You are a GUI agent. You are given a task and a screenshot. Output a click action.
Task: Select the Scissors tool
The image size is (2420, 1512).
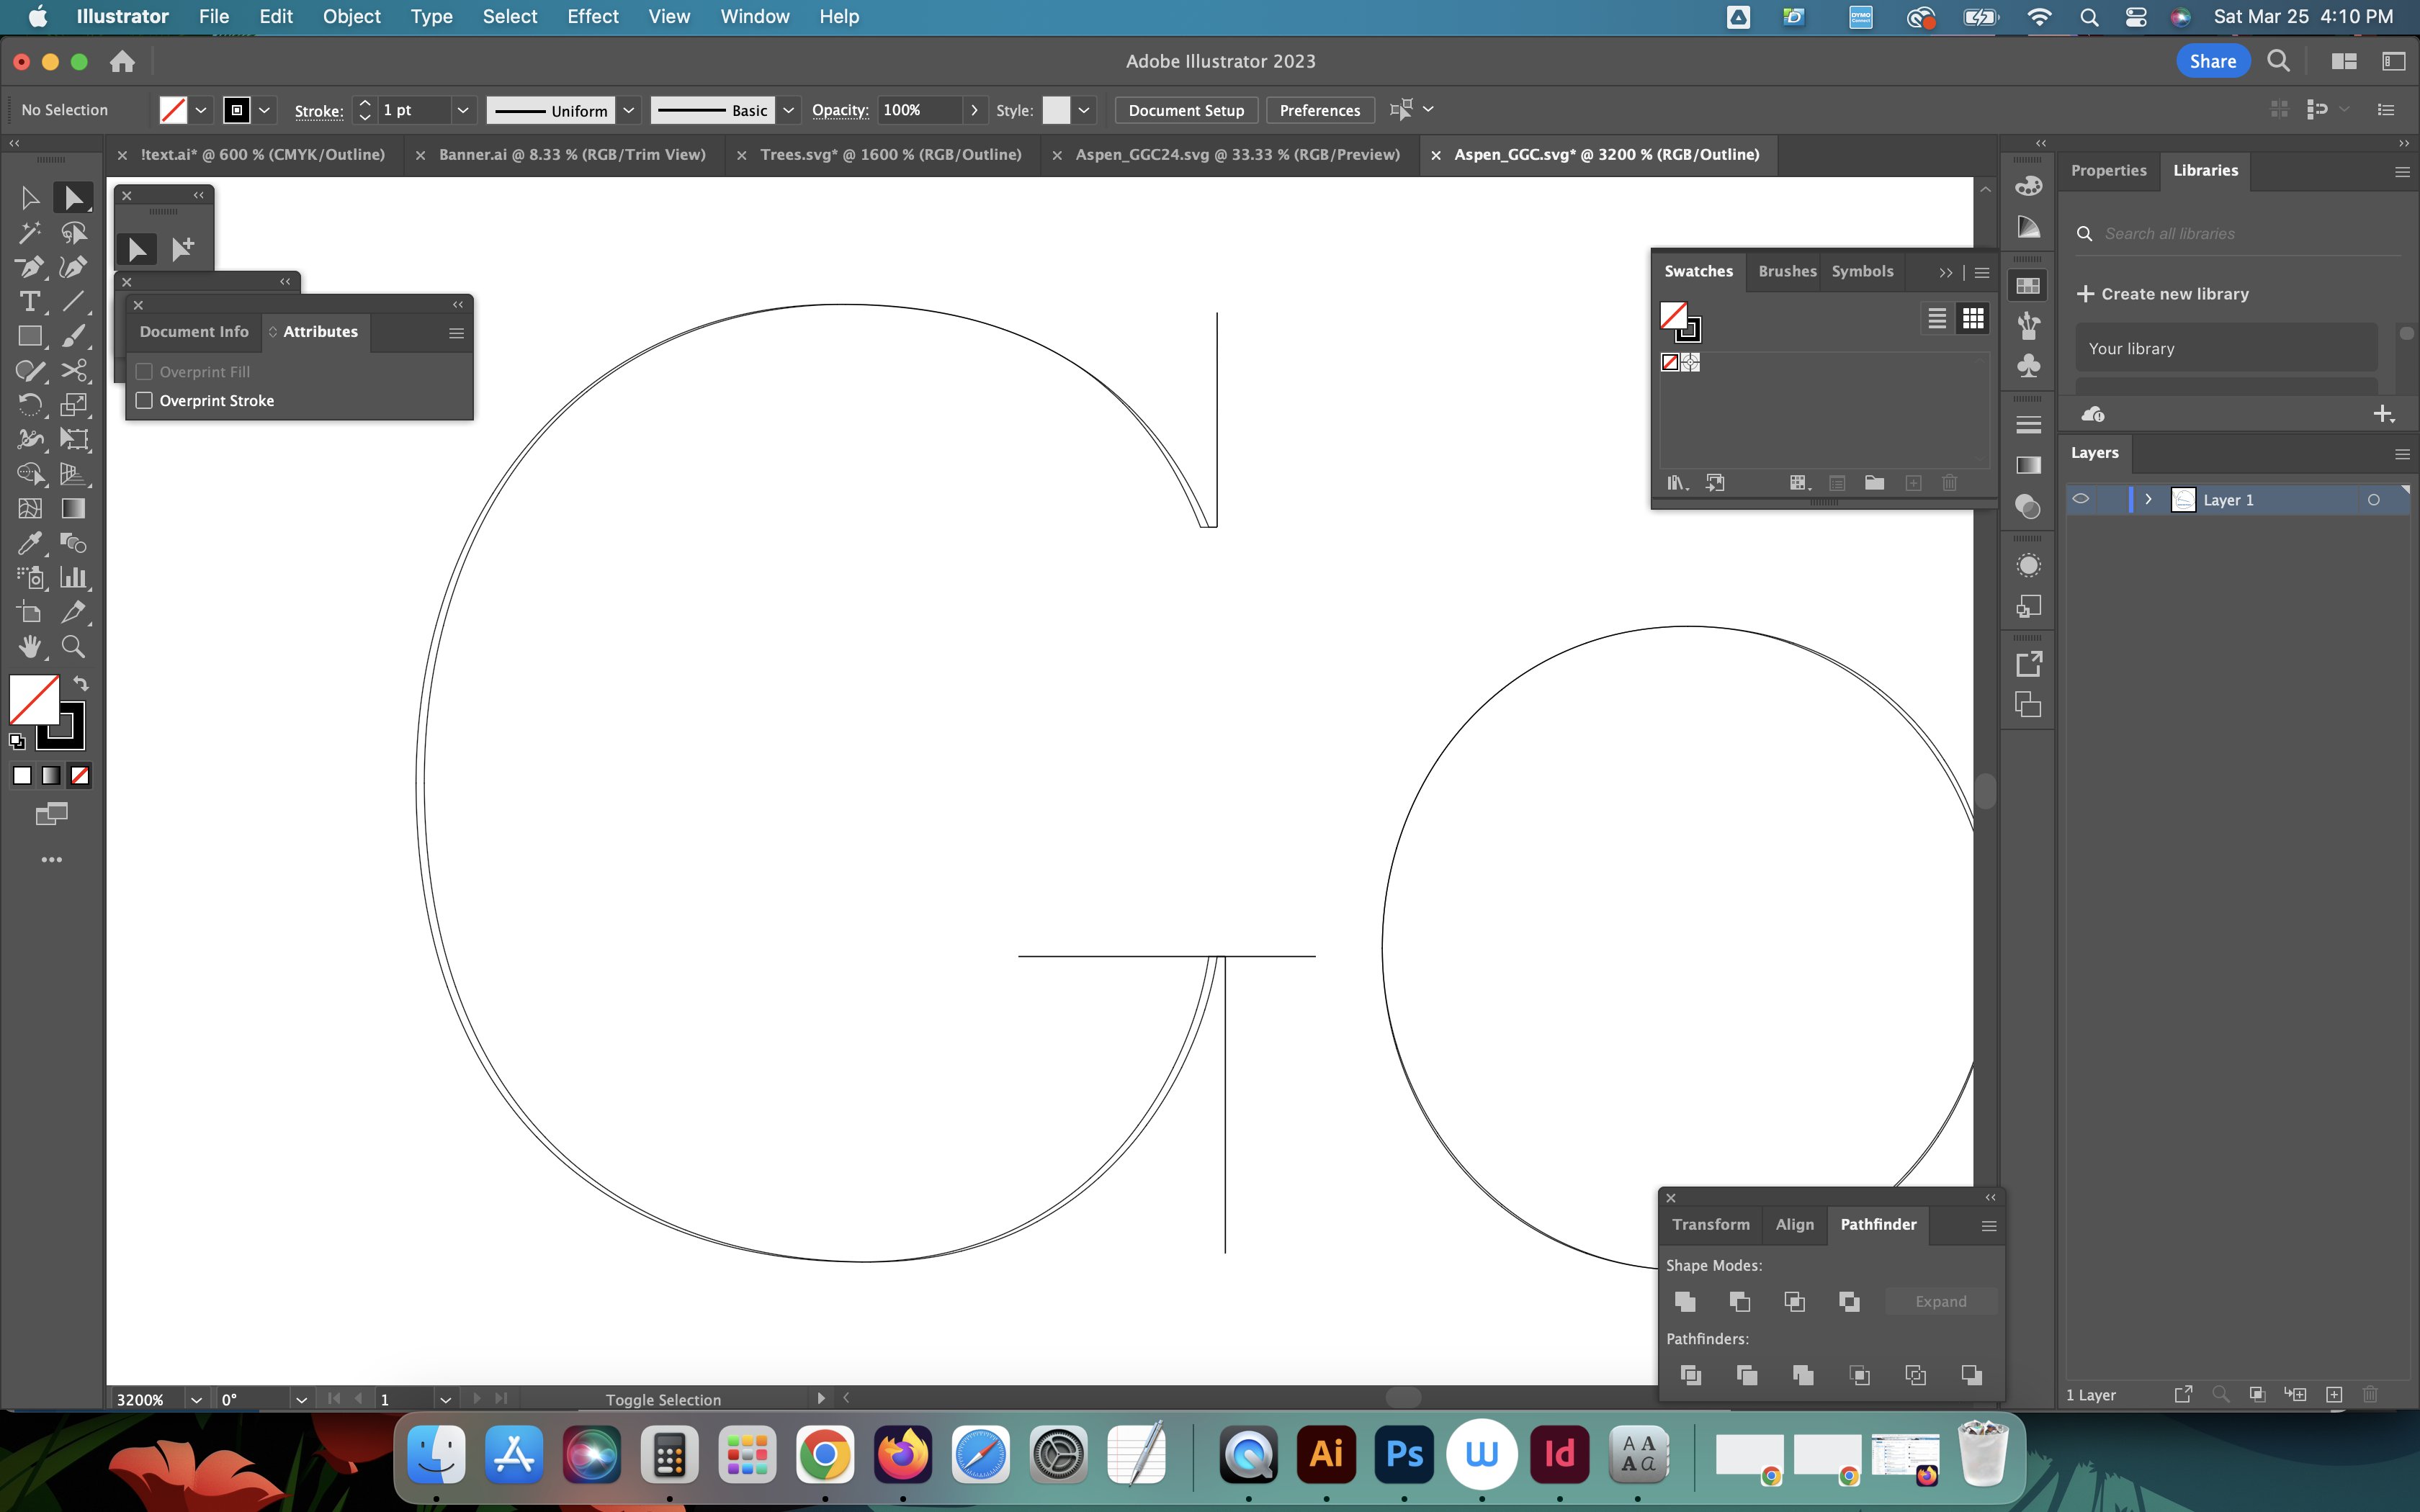73,370
